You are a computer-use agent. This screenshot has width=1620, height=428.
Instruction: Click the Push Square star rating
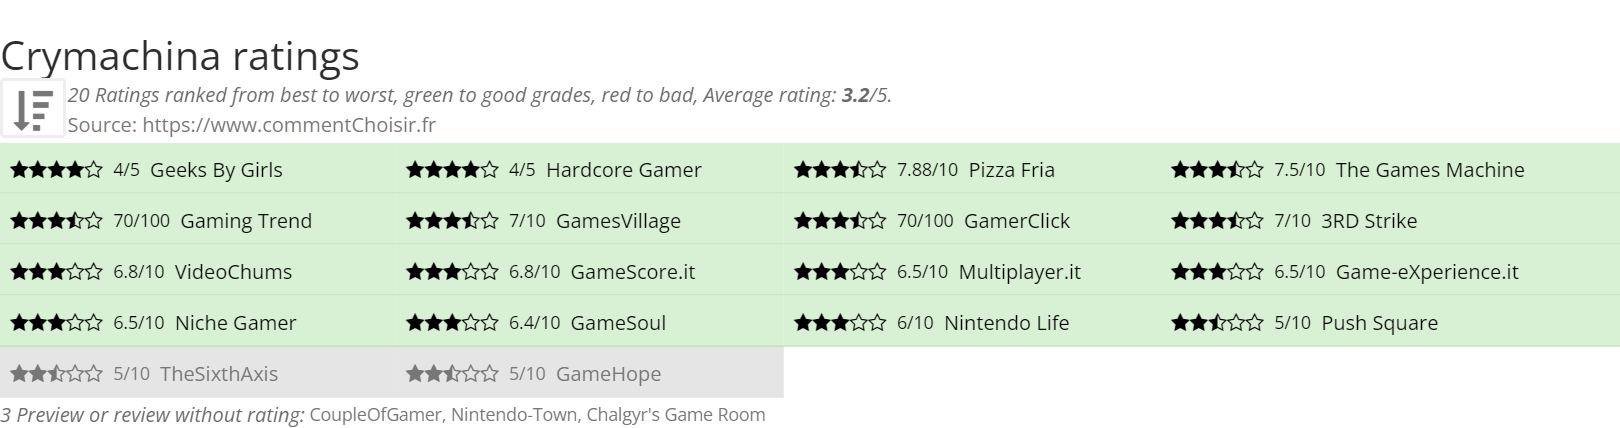[x=1217, y=323]
